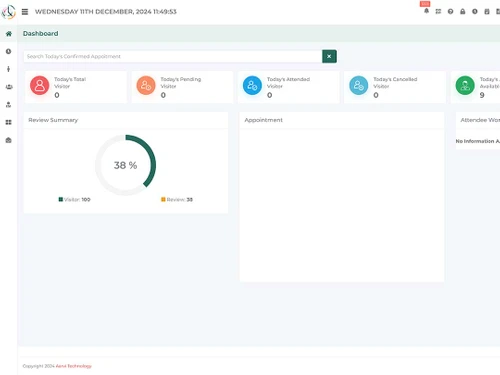Image resolution: width=500 pixels, height=375 pixels.
Task: Toggle the hamburger menu in the header
Action: 25,12
